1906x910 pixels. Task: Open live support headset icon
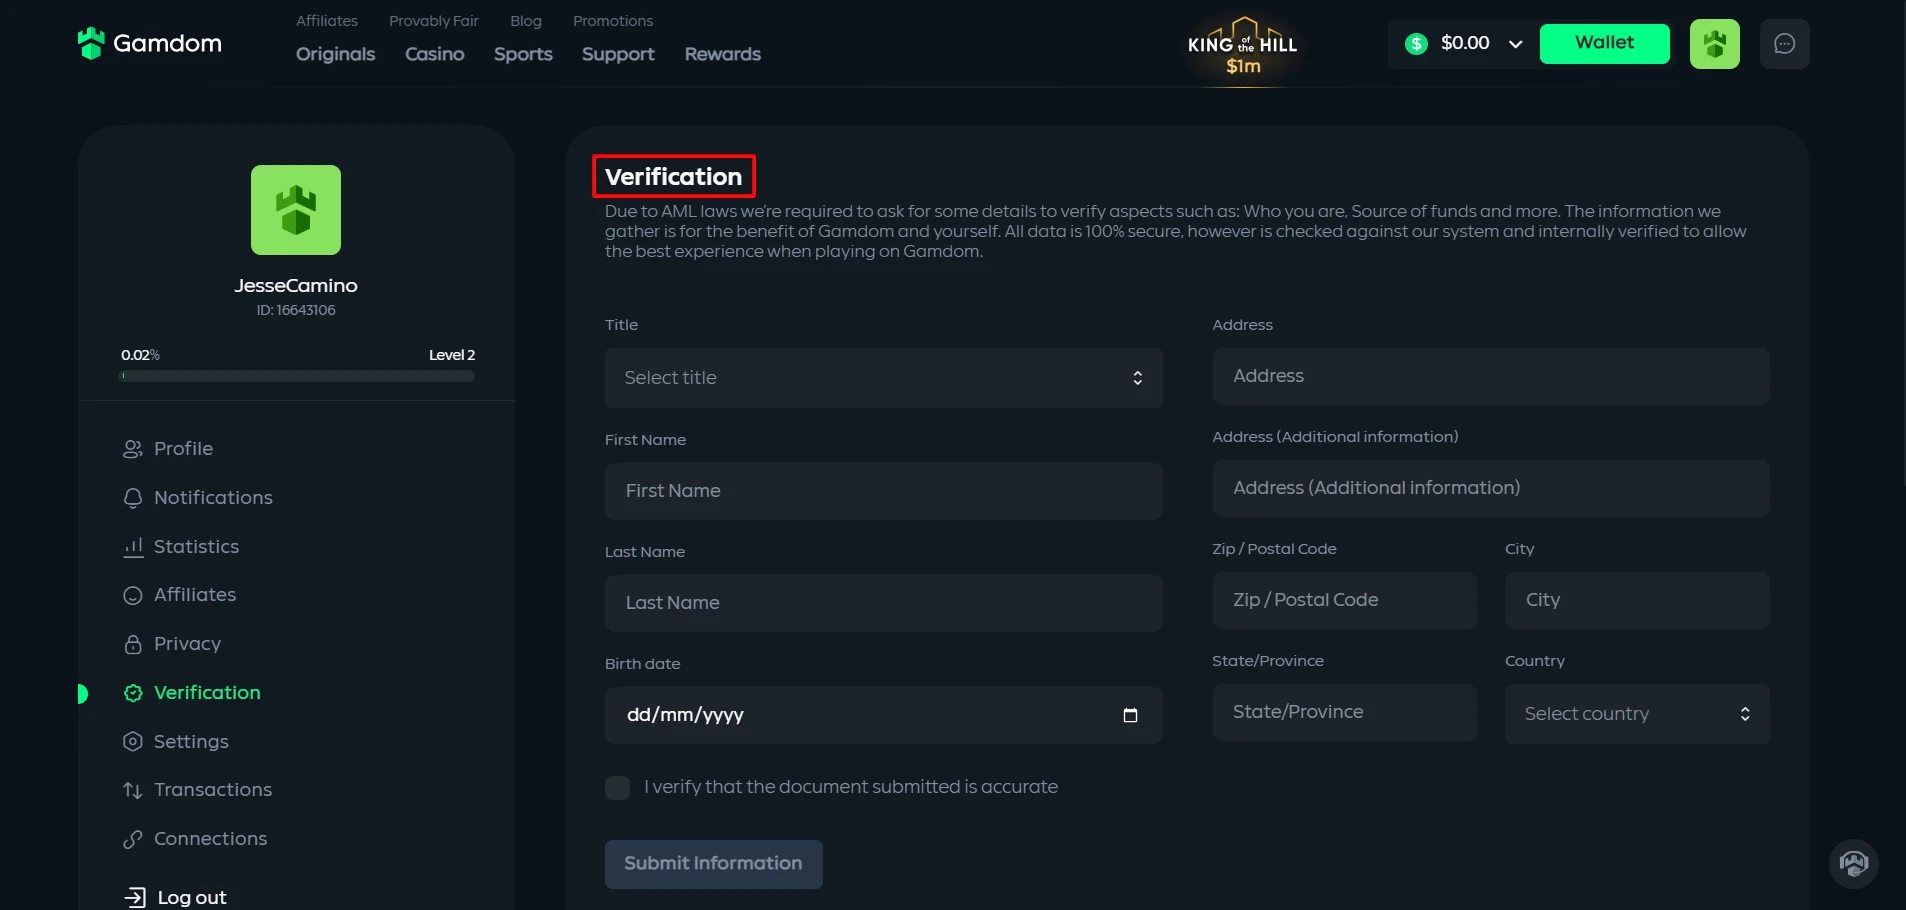(x=1853, y=863)
